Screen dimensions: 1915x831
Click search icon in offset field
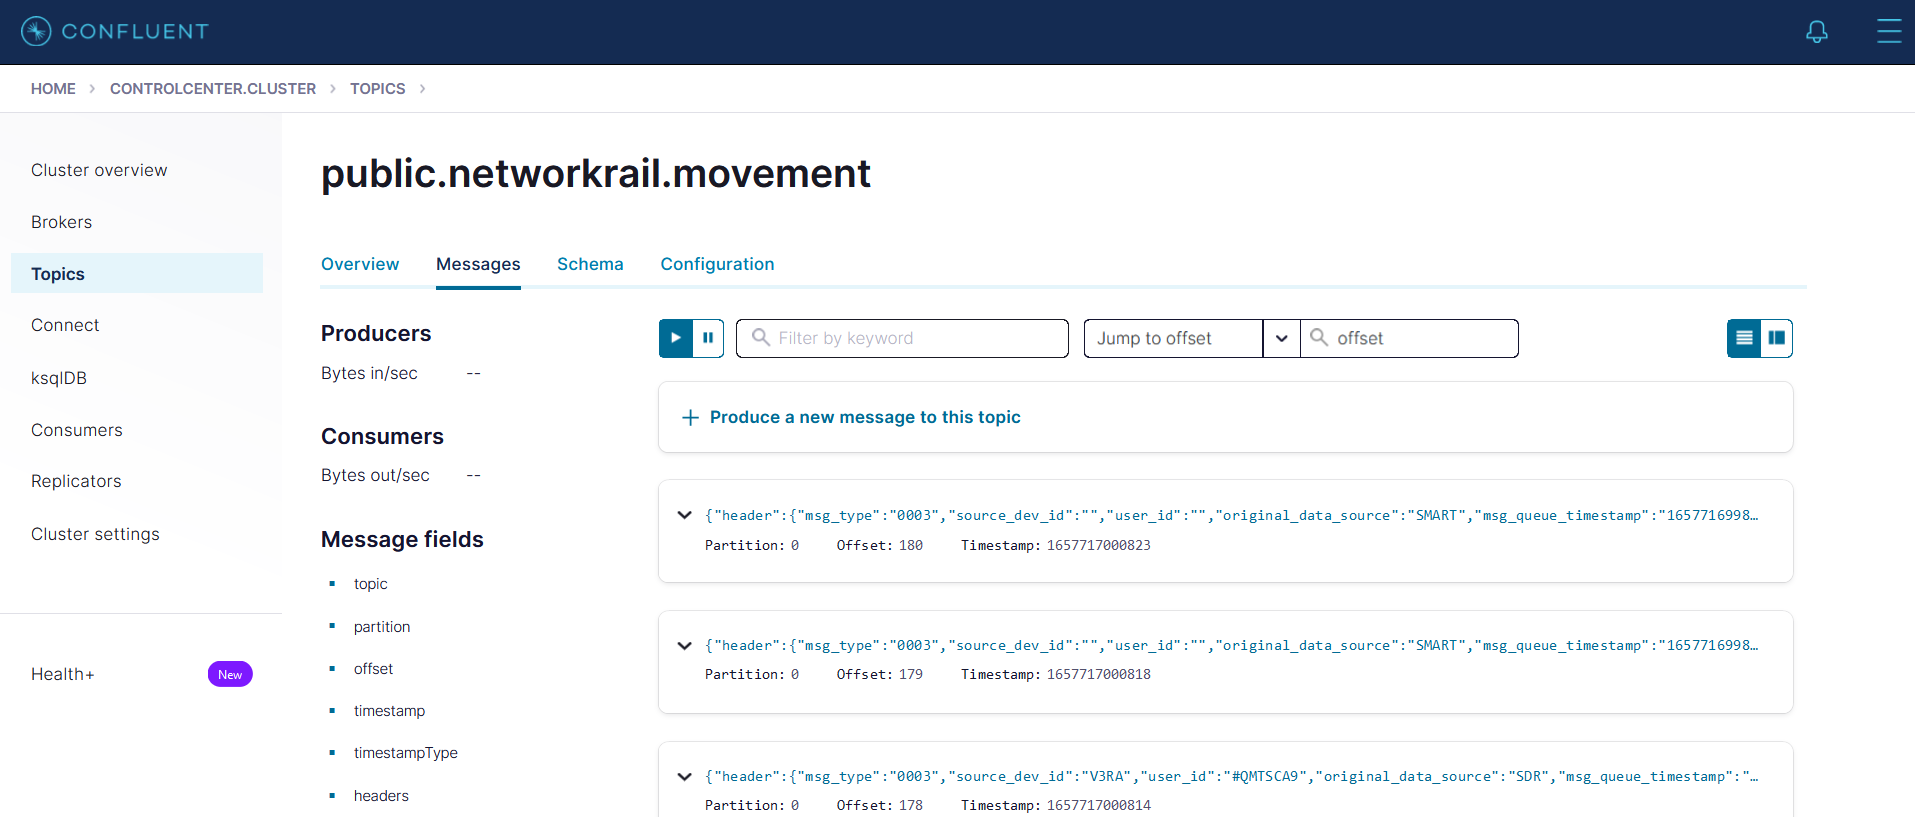(x=1319, y=337)
